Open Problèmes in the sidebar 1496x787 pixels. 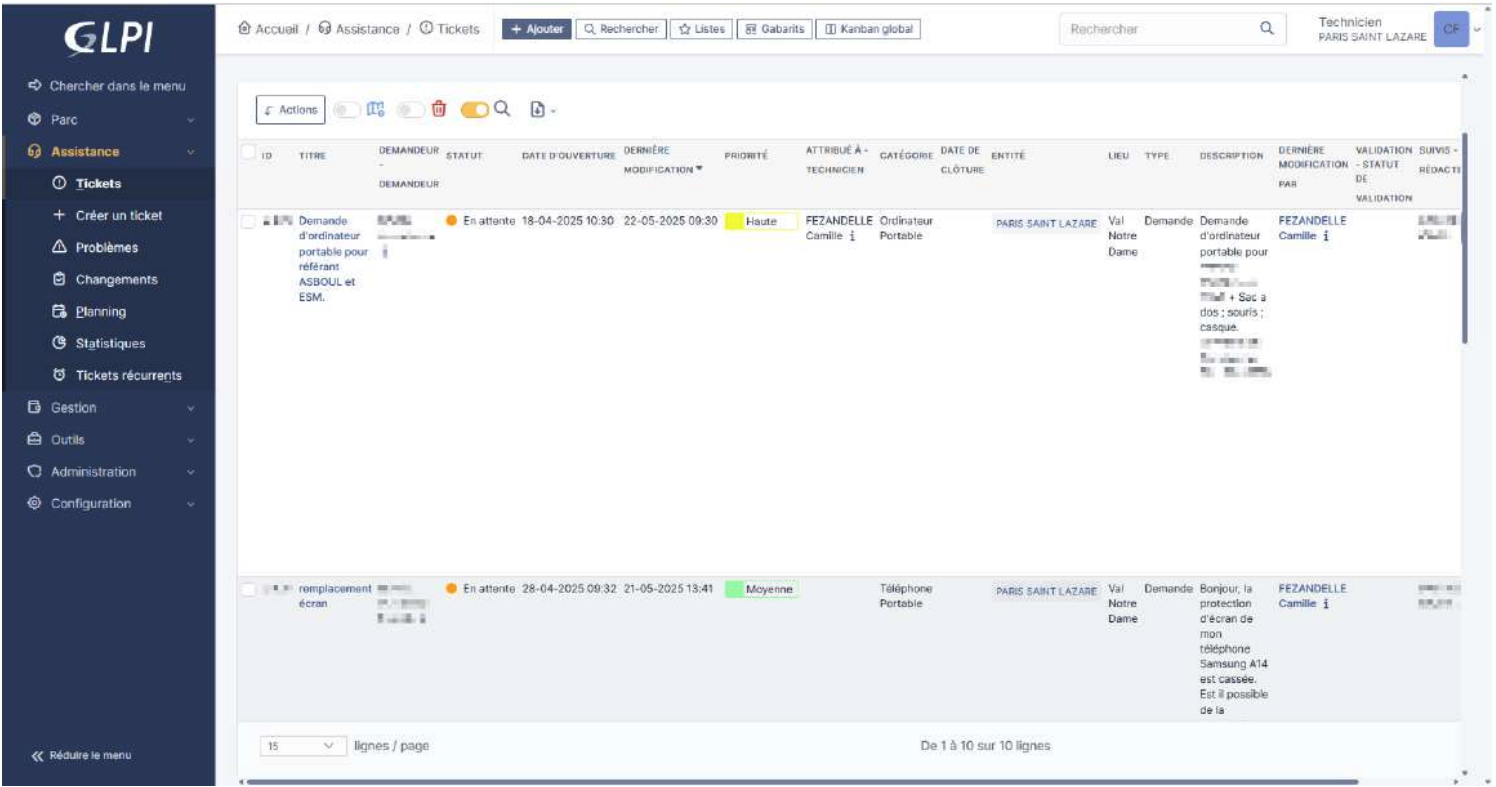[106, 248]
